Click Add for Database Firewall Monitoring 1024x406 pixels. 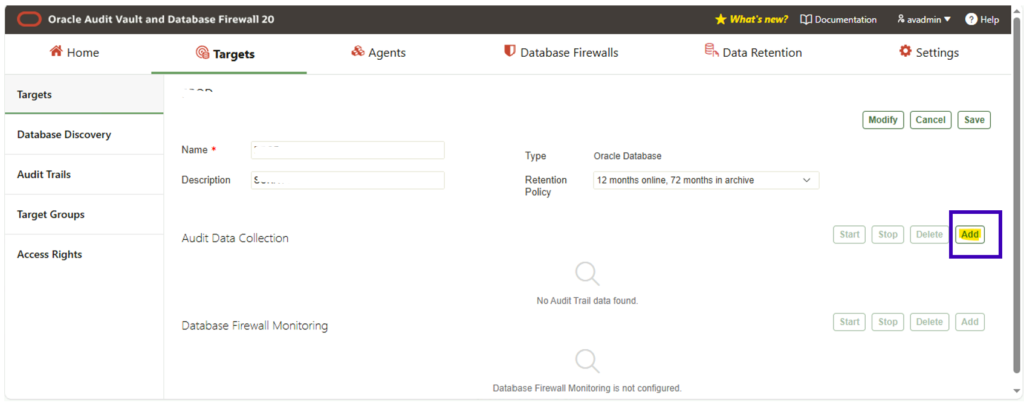point(970,322)
